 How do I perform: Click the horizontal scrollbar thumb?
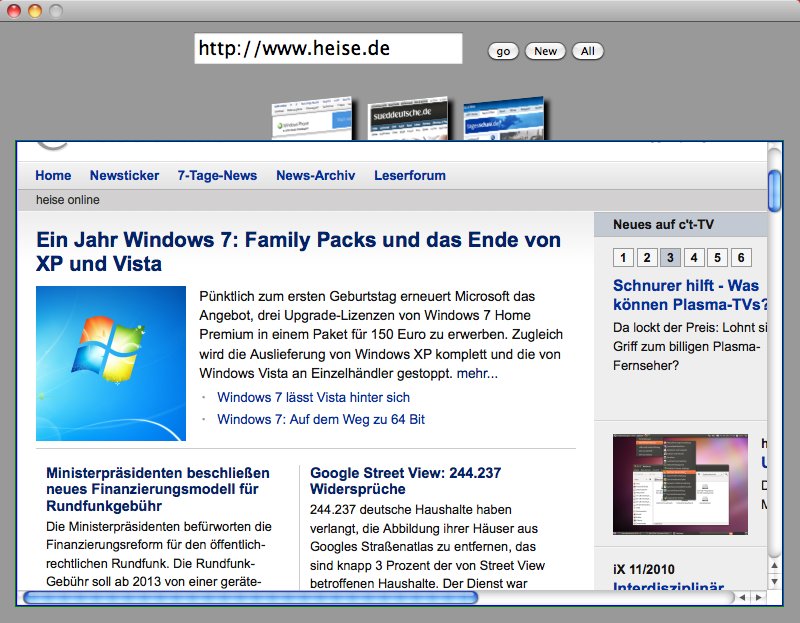[x=251, y=597]
